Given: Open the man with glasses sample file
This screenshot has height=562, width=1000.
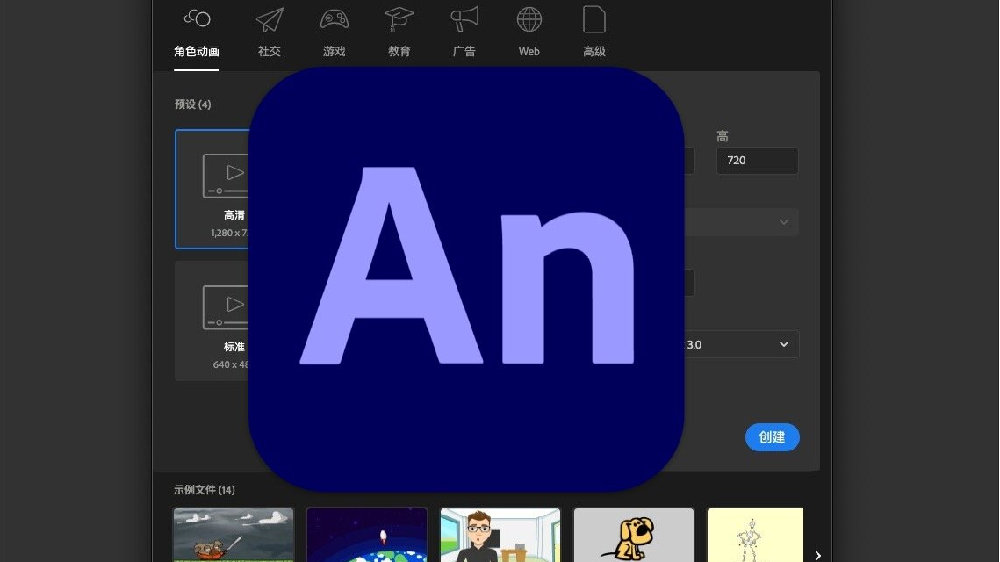Looking at the screenshot, I should point(501,535).
